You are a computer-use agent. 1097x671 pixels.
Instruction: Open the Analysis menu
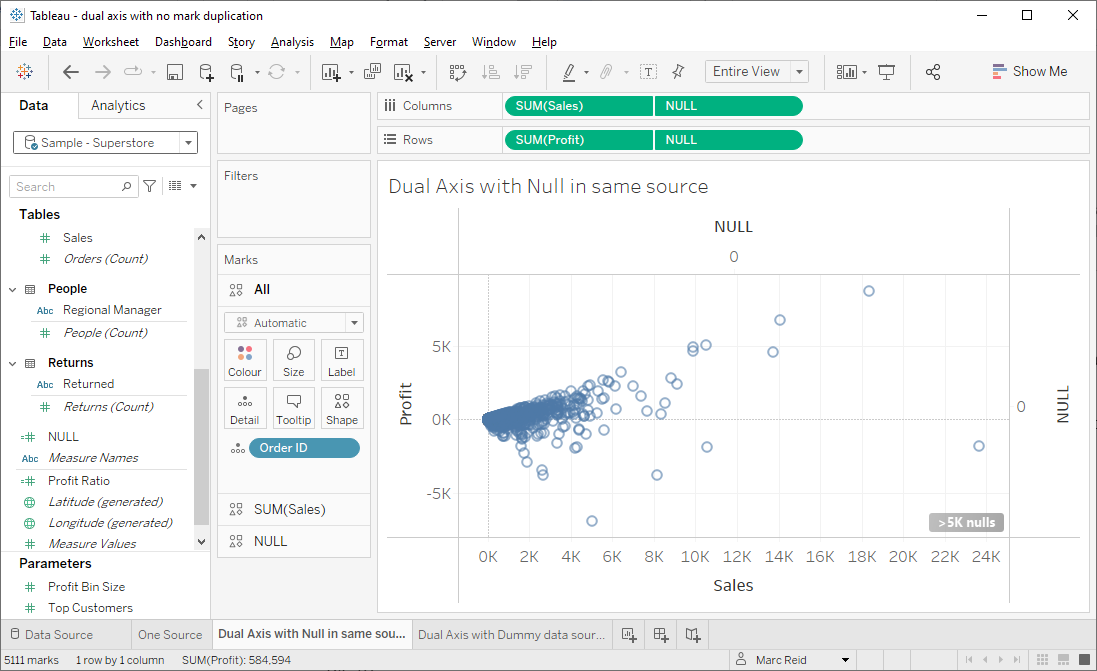coord(292,42)
